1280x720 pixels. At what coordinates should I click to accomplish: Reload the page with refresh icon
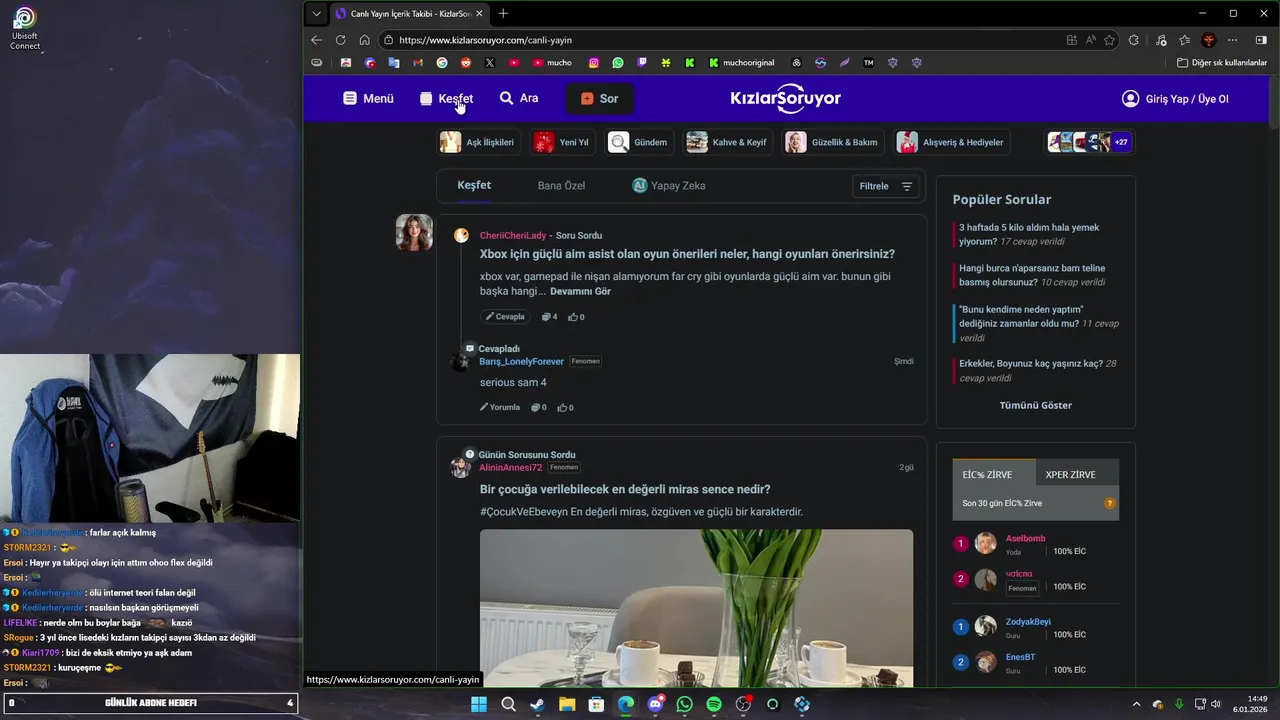click(x=340, y=40)
